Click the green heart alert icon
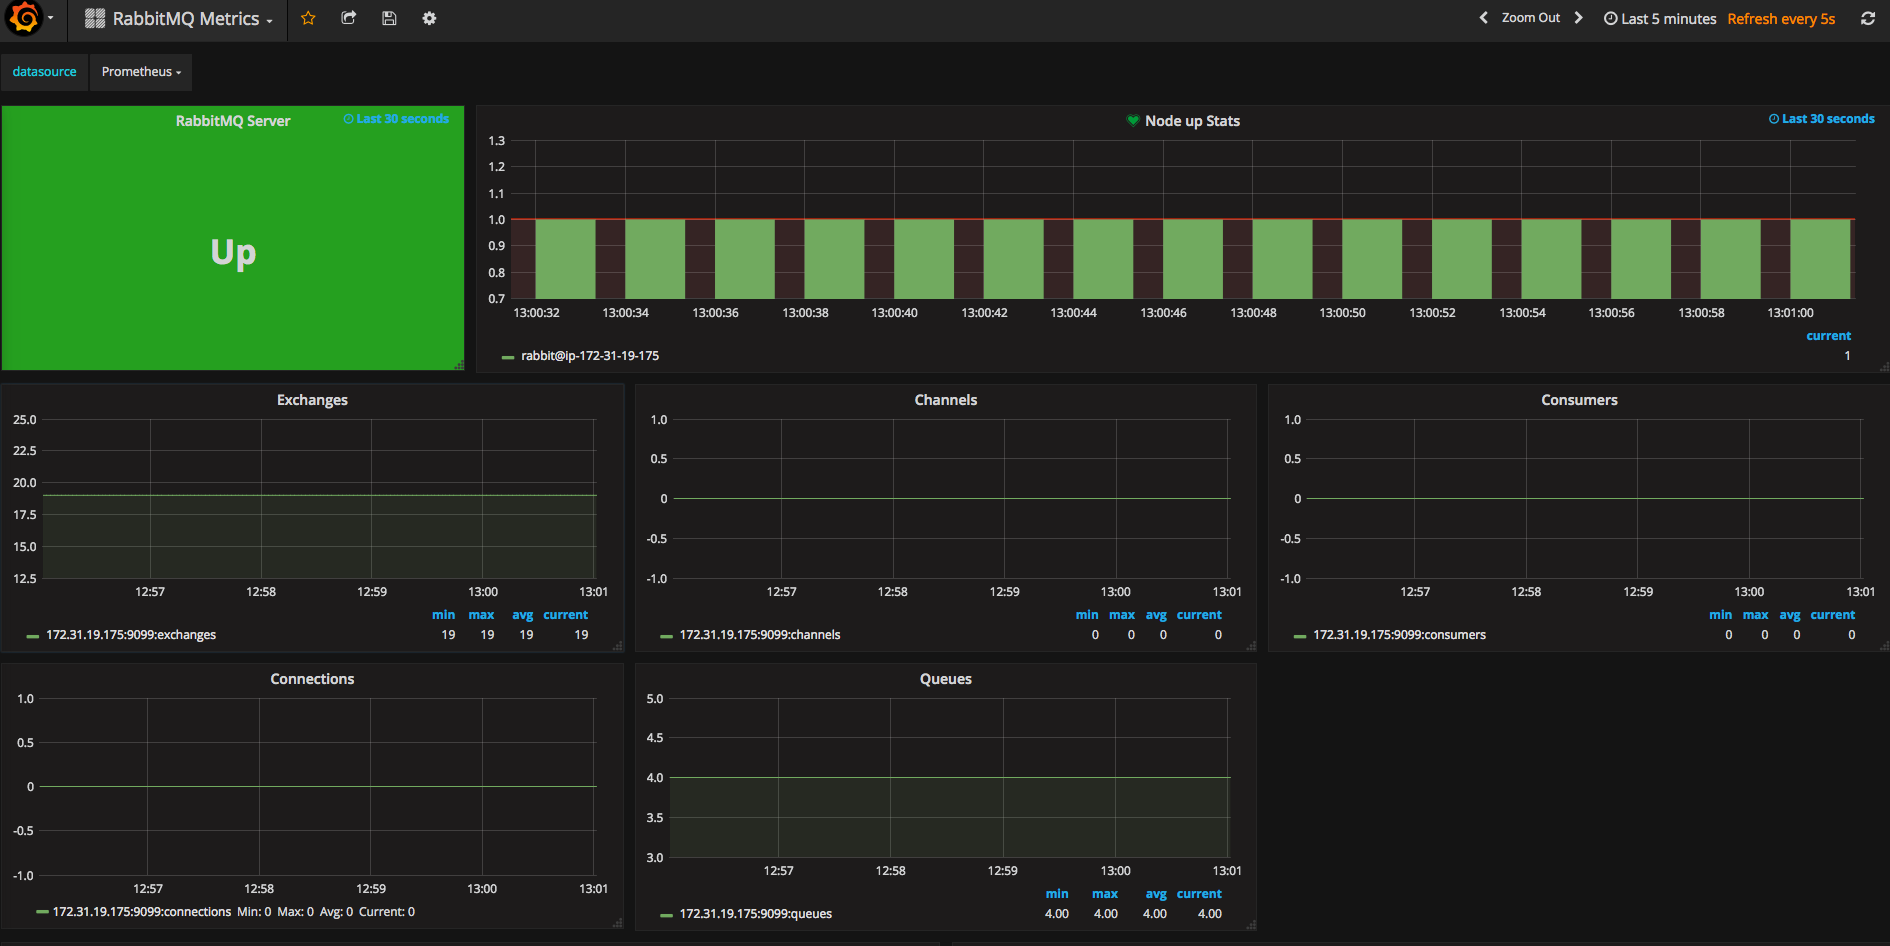Viewport: 1890px width, 946px height. coord(1133,121)
